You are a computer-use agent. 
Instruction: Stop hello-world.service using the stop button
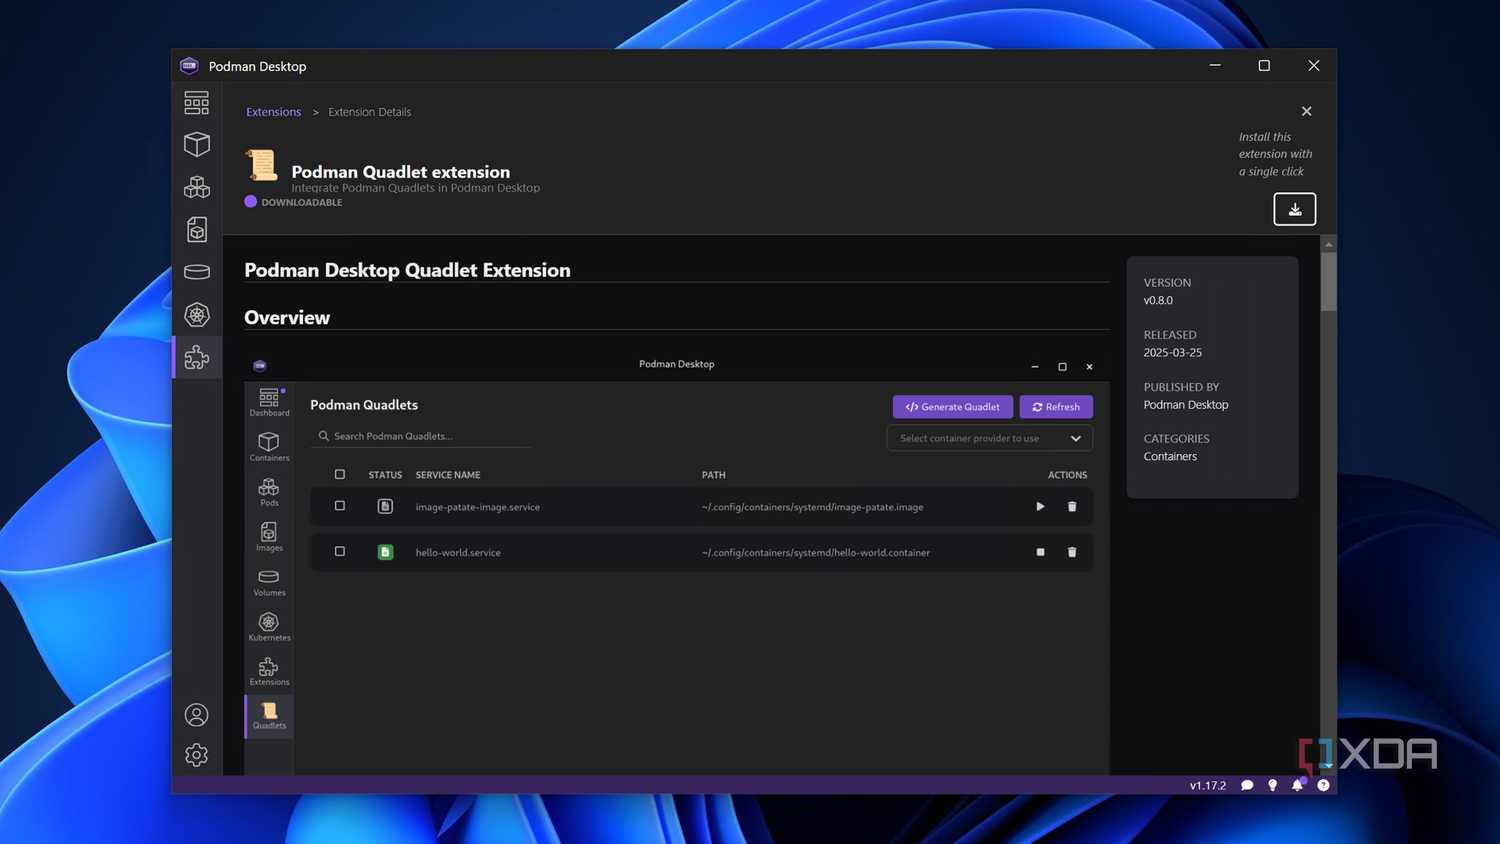point(1040,552)
